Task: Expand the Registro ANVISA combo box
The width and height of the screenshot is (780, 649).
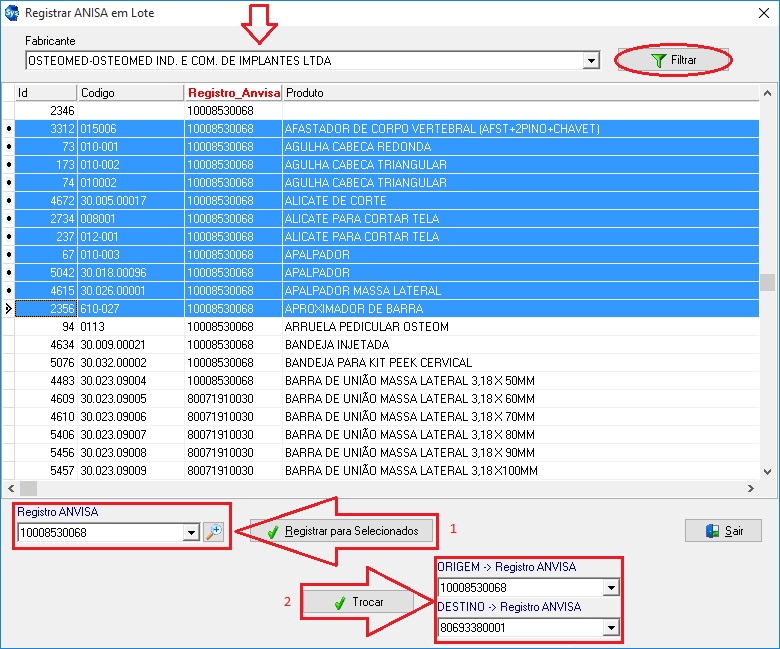Action: [x=191, y=533]
